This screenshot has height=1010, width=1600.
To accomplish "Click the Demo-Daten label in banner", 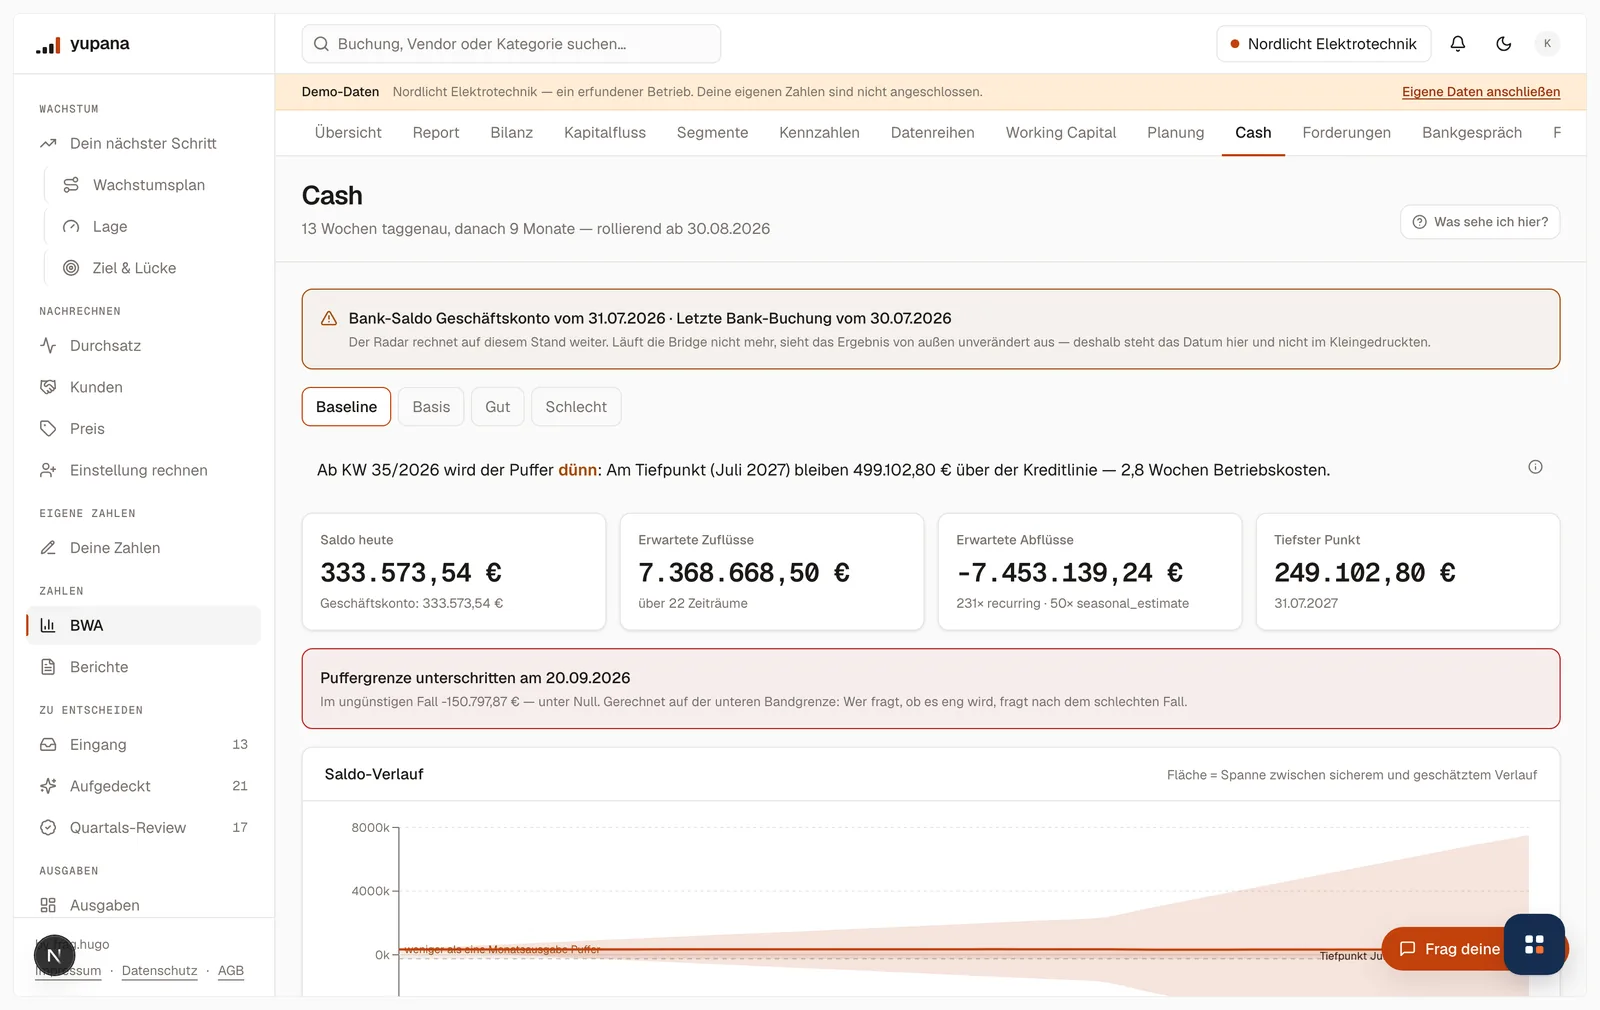I will click(x=340, y=92).
